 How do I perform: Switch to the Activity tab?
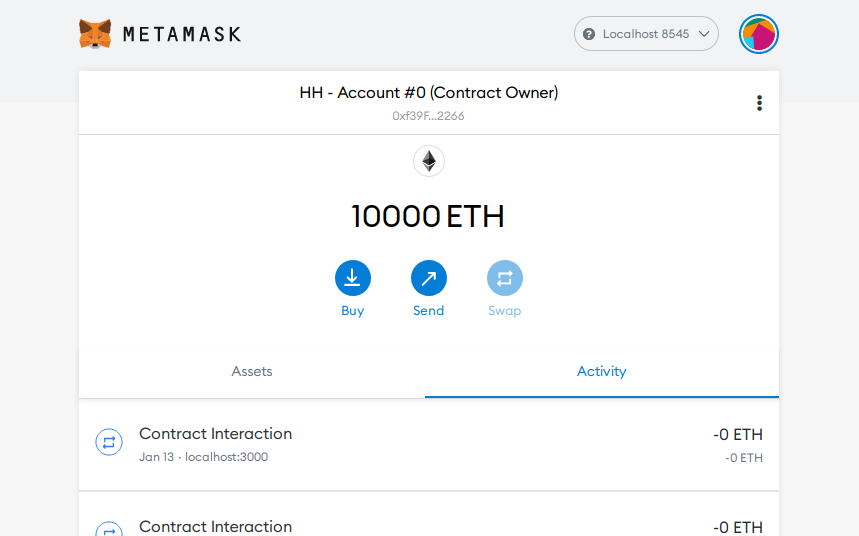coord(602,372)
